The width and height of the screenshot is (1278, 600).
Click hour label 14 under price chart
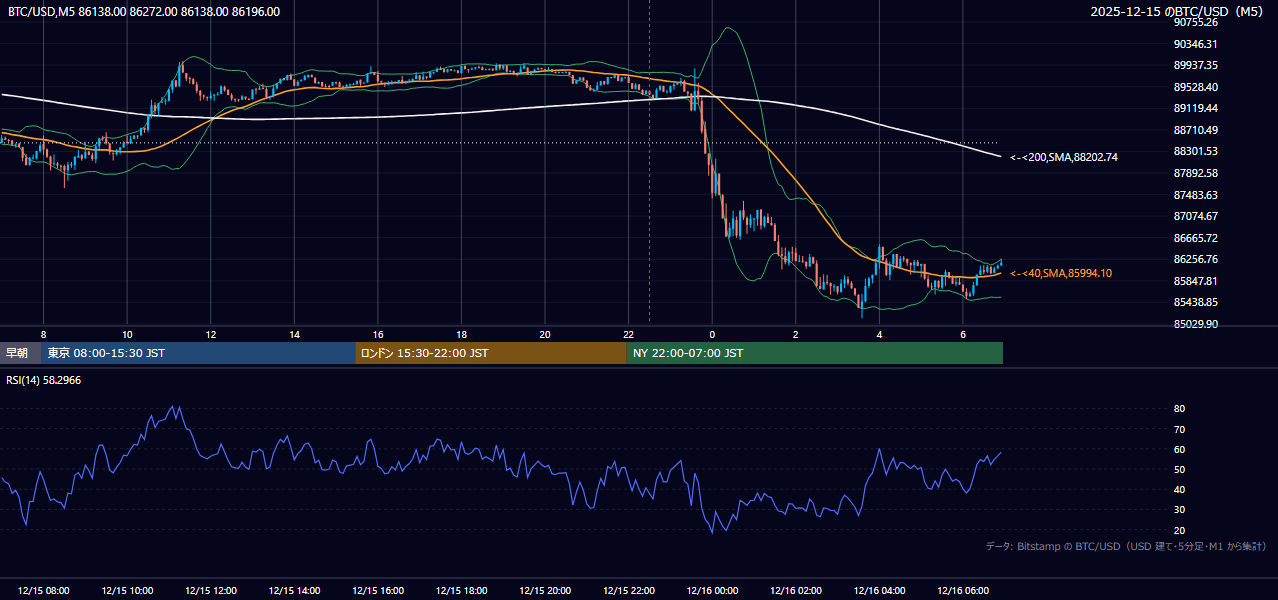294,334
